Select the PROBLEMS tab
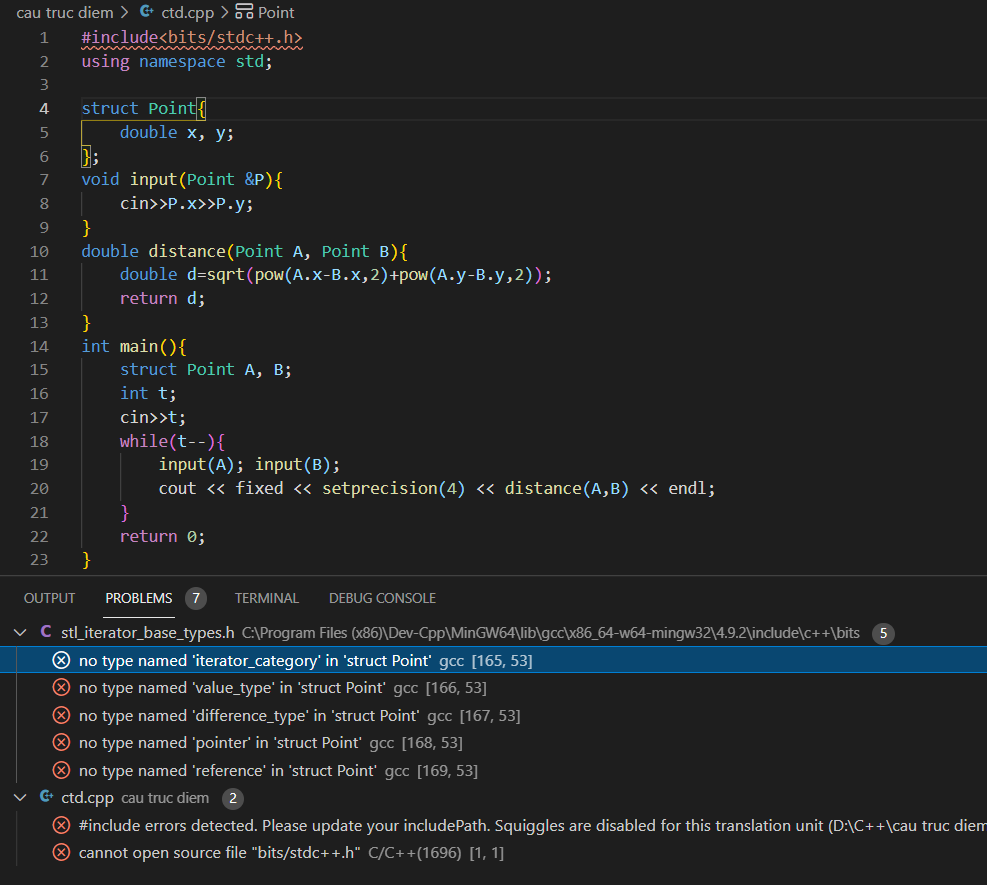987x885 pixels. 138,598
